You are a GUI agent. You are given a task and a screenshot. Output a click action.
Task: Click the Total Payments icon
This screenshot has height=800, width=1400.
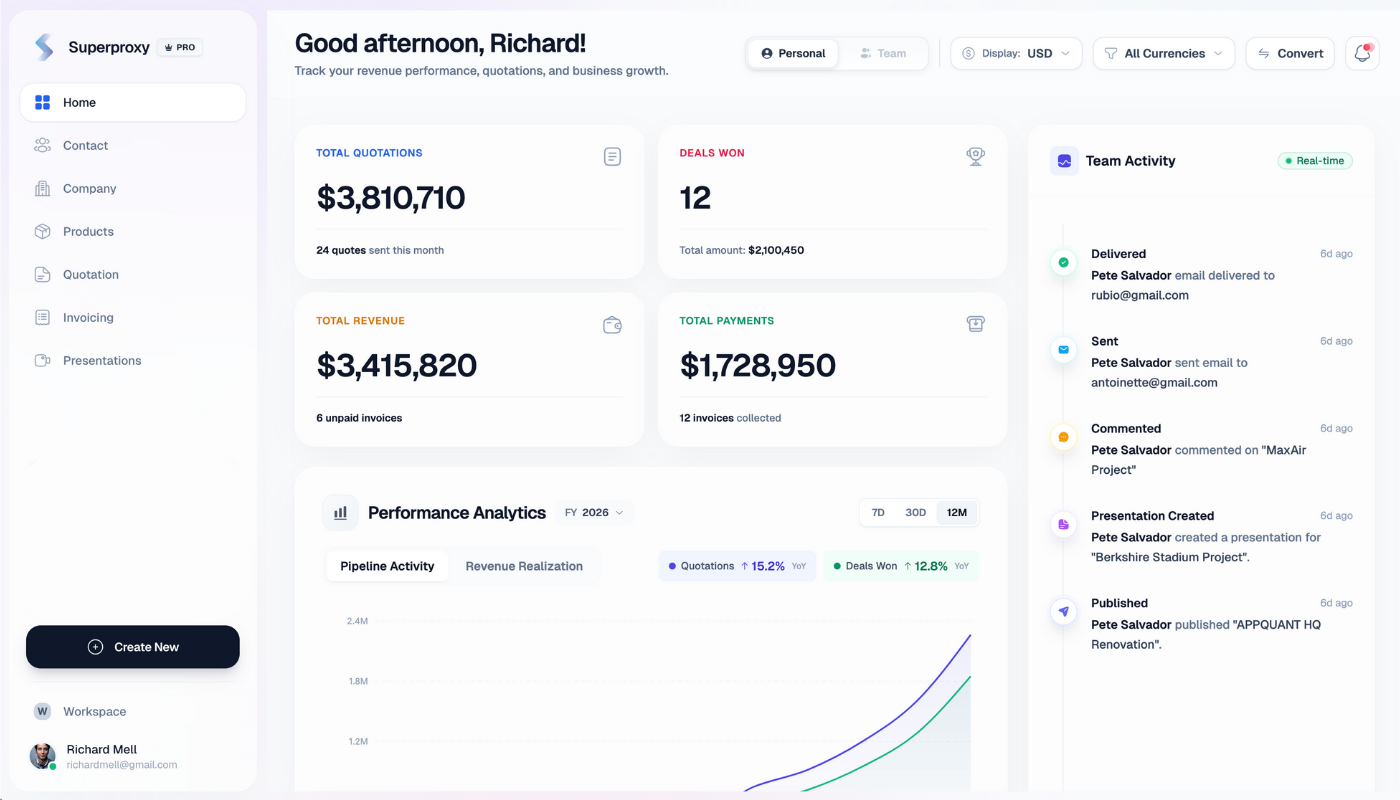click(x=975, y=324)
